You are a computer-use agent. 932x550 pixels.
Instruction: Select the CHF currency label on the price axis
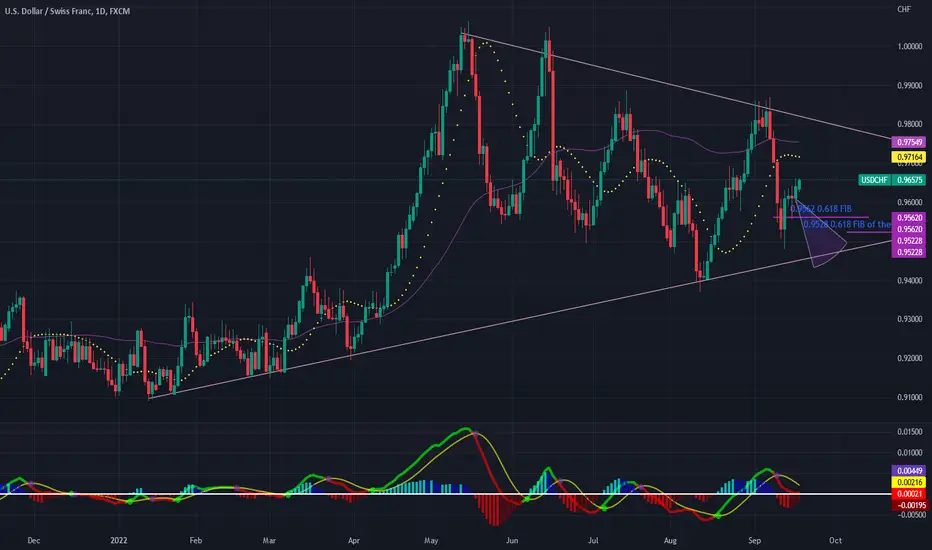coord(903,9)
